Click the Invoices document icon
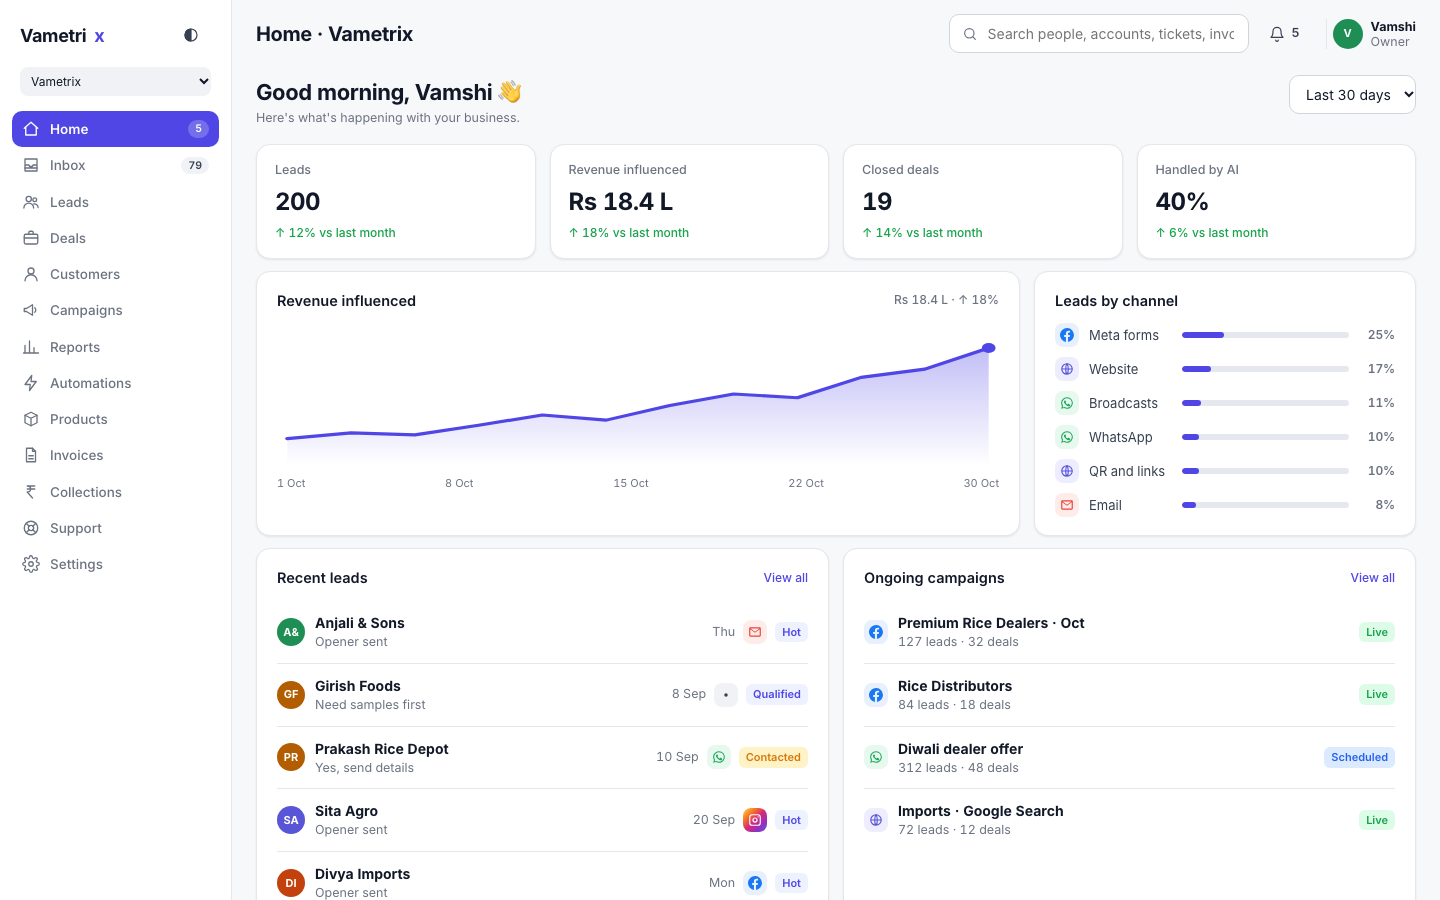This screenshot has height=900, width=1440. coord(31,455)
